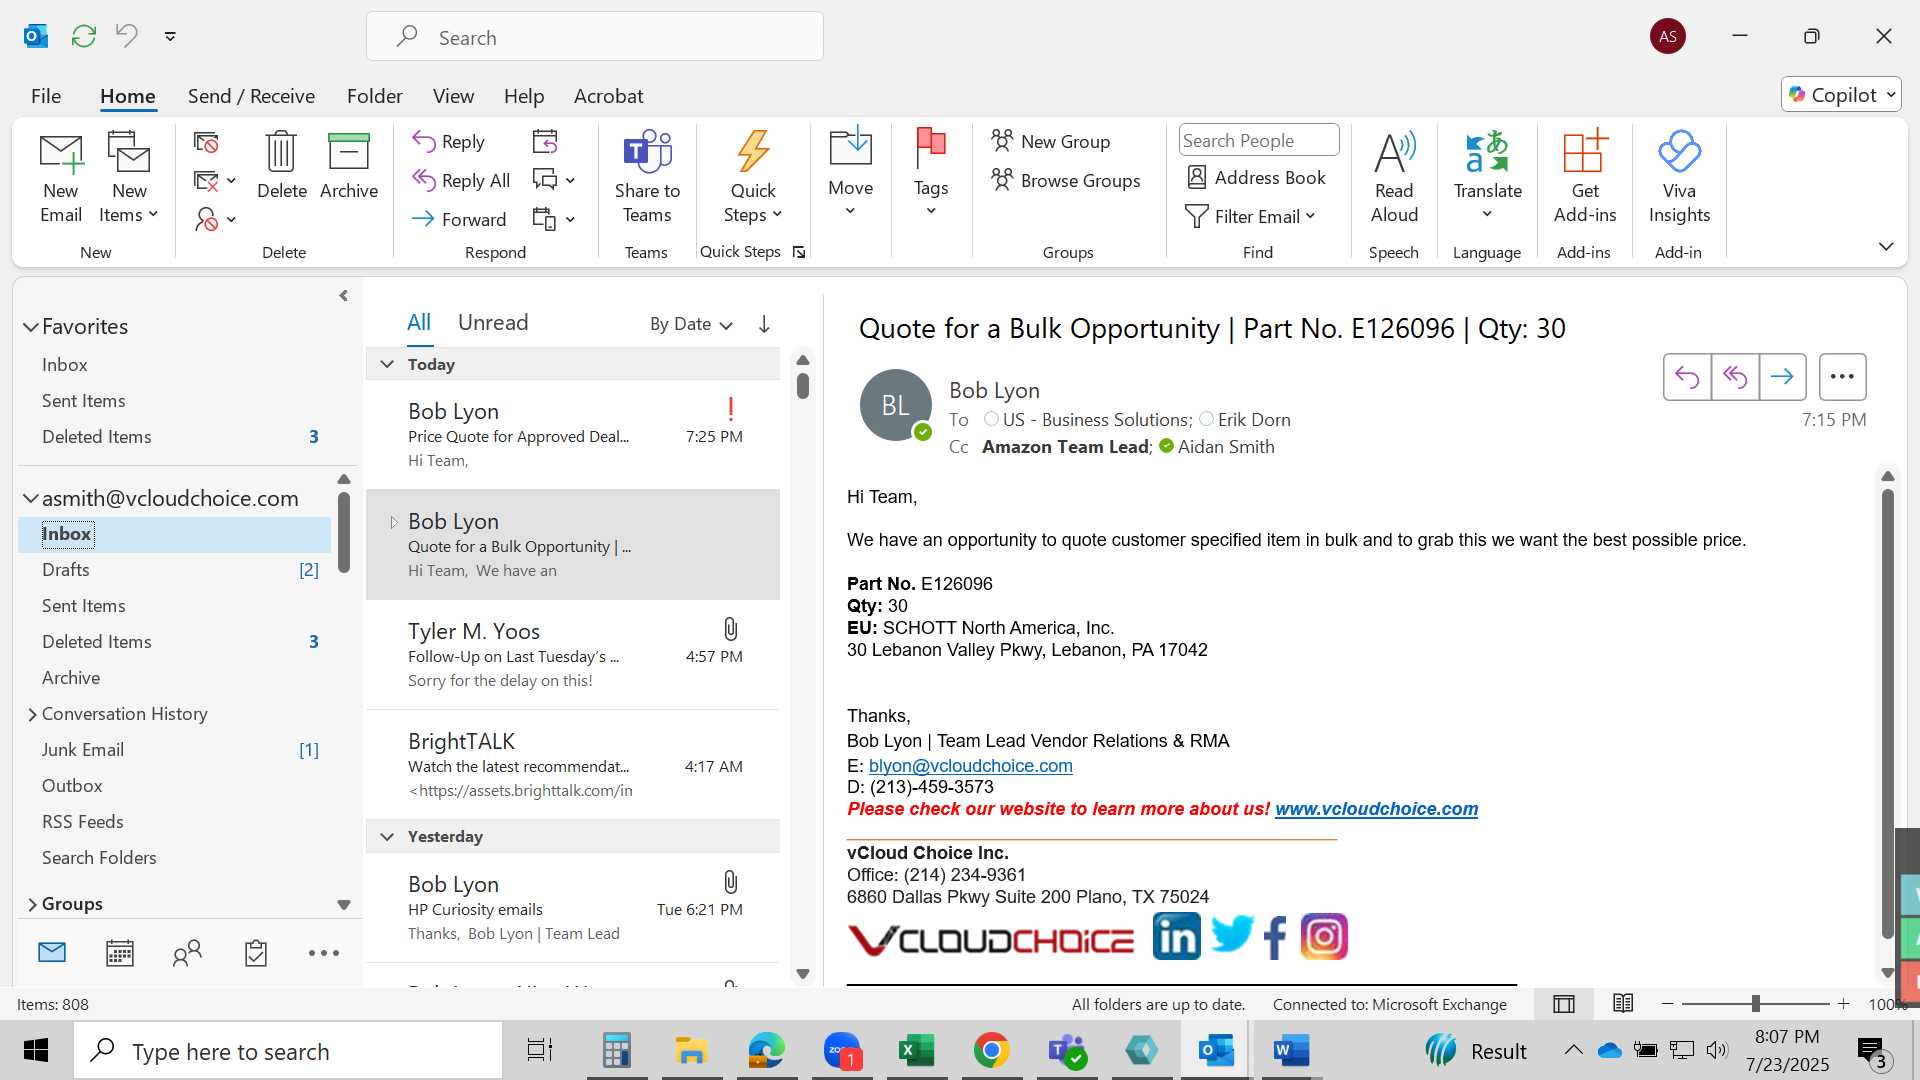Open Excel from the taskbar
This screenshot has height=1080, width=1920.
(x=916, y=1051)
